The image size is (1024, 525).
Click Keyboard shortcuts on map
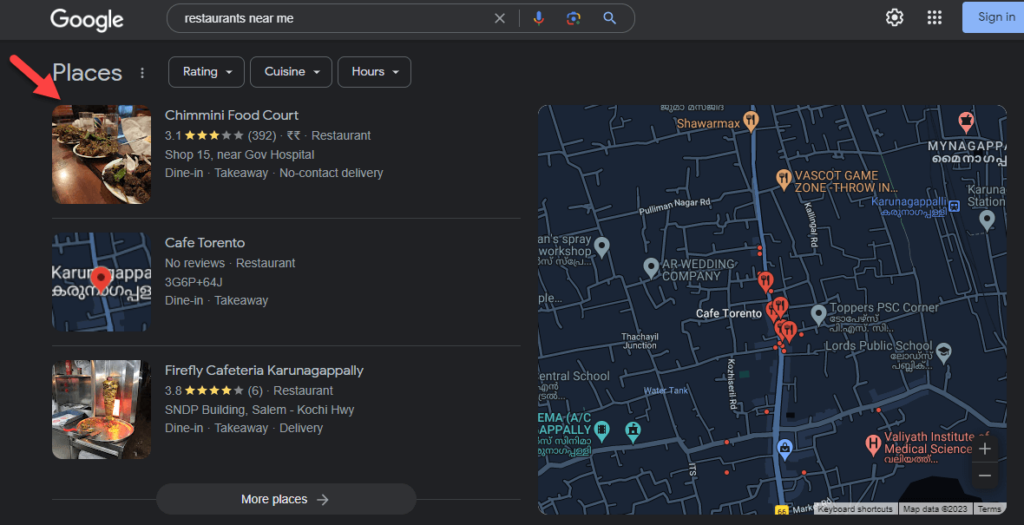pyautogui.click(x=855, y=509)
